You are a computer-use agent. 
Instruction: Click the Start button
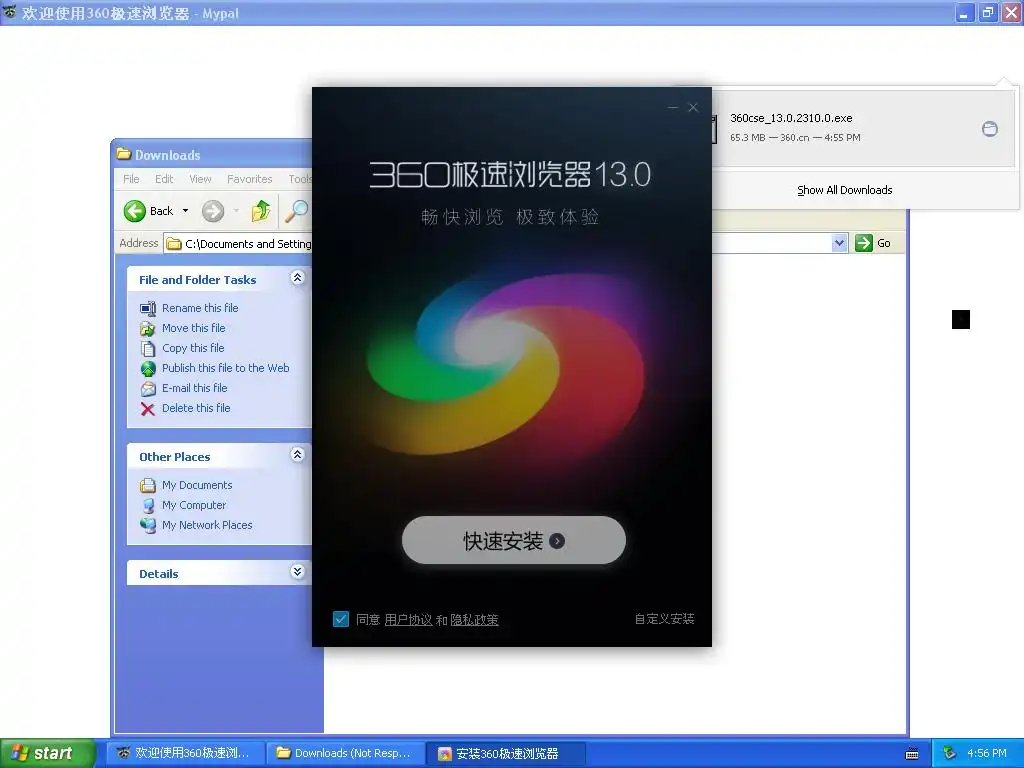point(46,753)
